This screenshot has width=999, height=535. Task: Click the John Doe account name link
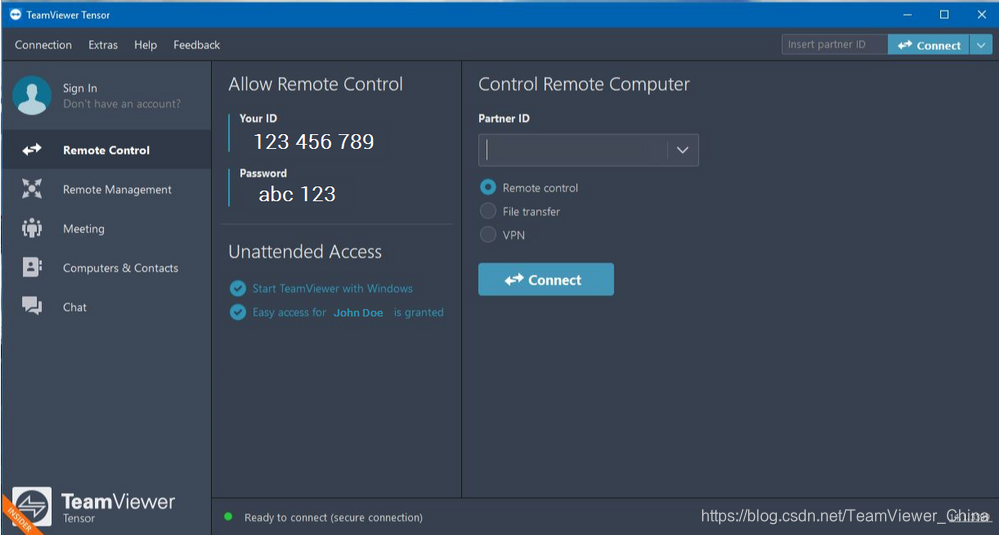pos(359,313)
